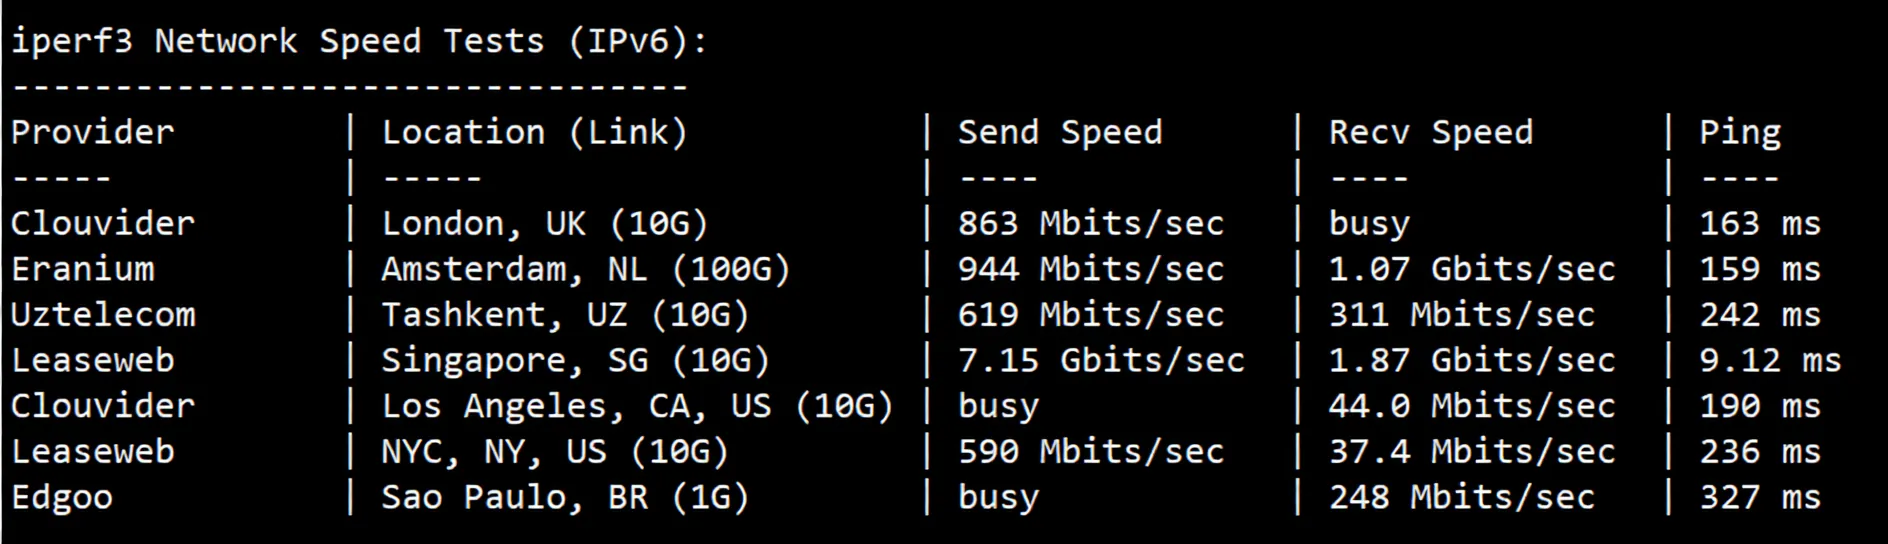The height and width of the screenshot is (544, 1888).
Task: Click the London, UK (10G) location
Action: tap(544, 224)
